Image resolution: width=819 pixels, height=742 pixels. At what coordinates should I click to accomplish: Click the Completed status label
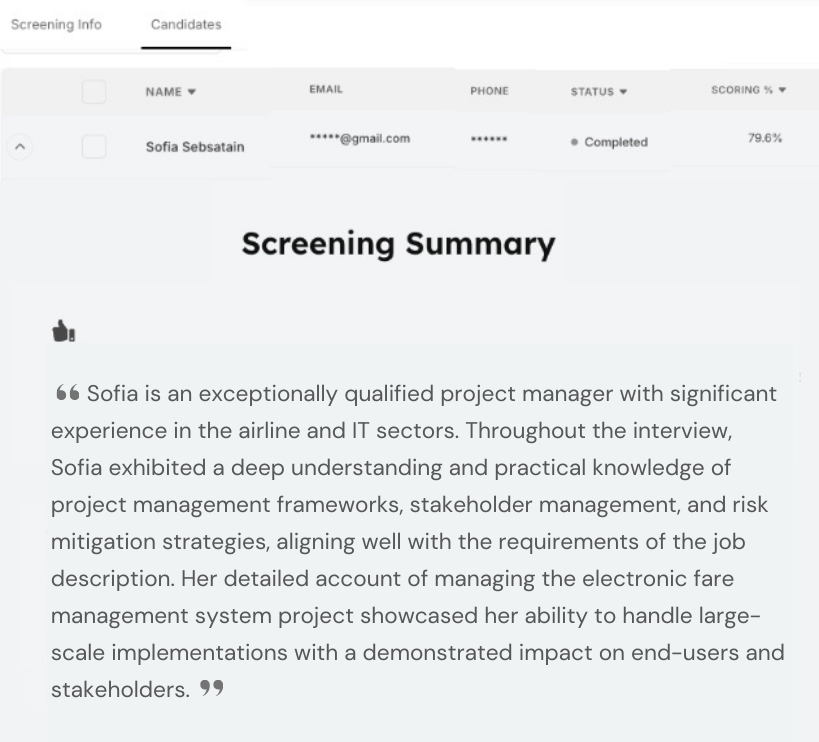tap(615, 142)
